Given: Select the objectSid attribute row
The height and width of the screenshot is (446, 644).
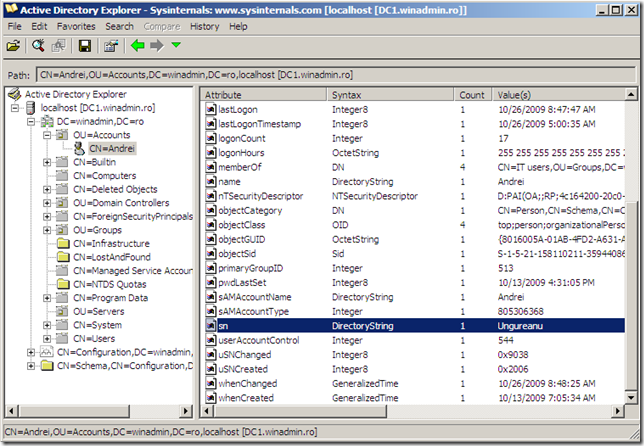Looking at the screenshot, I should point(415,254).
